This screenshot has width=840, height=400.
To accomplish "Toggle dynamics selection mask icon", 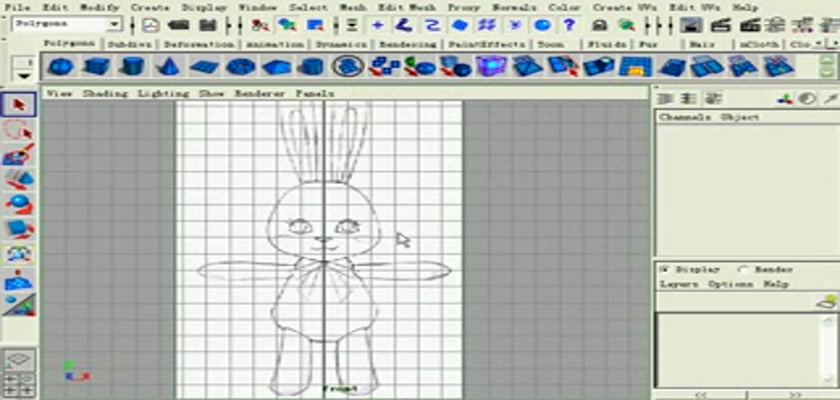I will coord(515,25).
